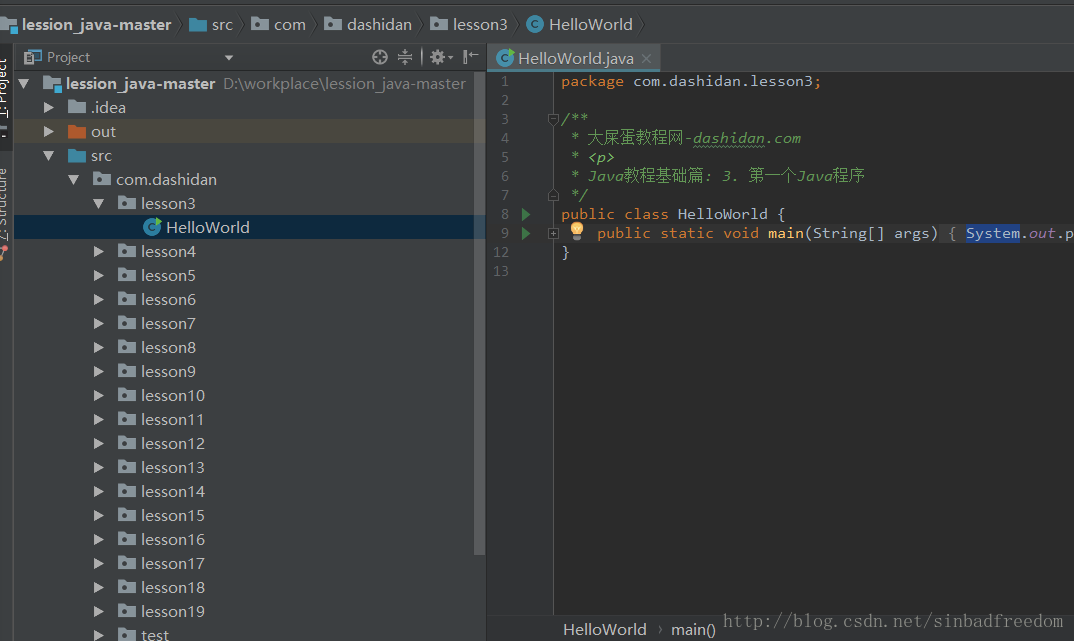The width and height of the screenshot is (1074, 641).
Task: Click the package declaration on line 1
Action: (691, 81)
